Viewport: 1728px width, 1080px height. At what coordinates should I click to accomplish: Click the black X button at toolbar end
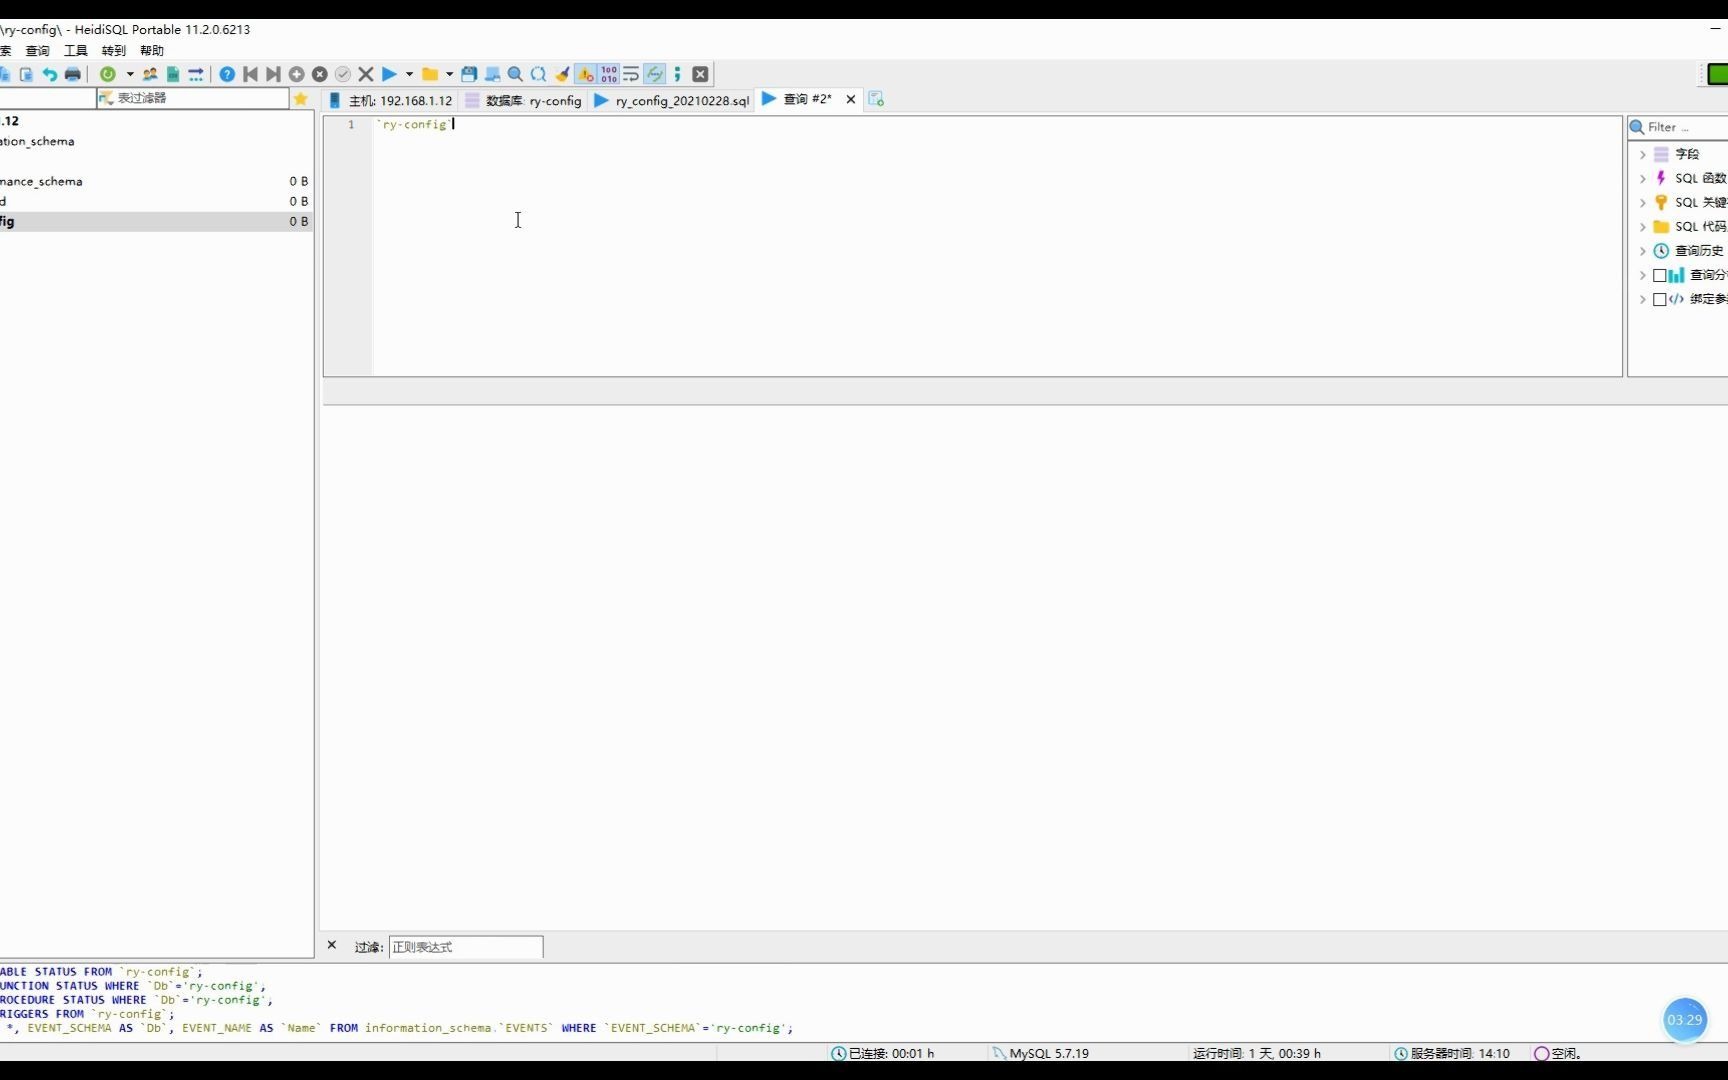(x=701, y=74)
